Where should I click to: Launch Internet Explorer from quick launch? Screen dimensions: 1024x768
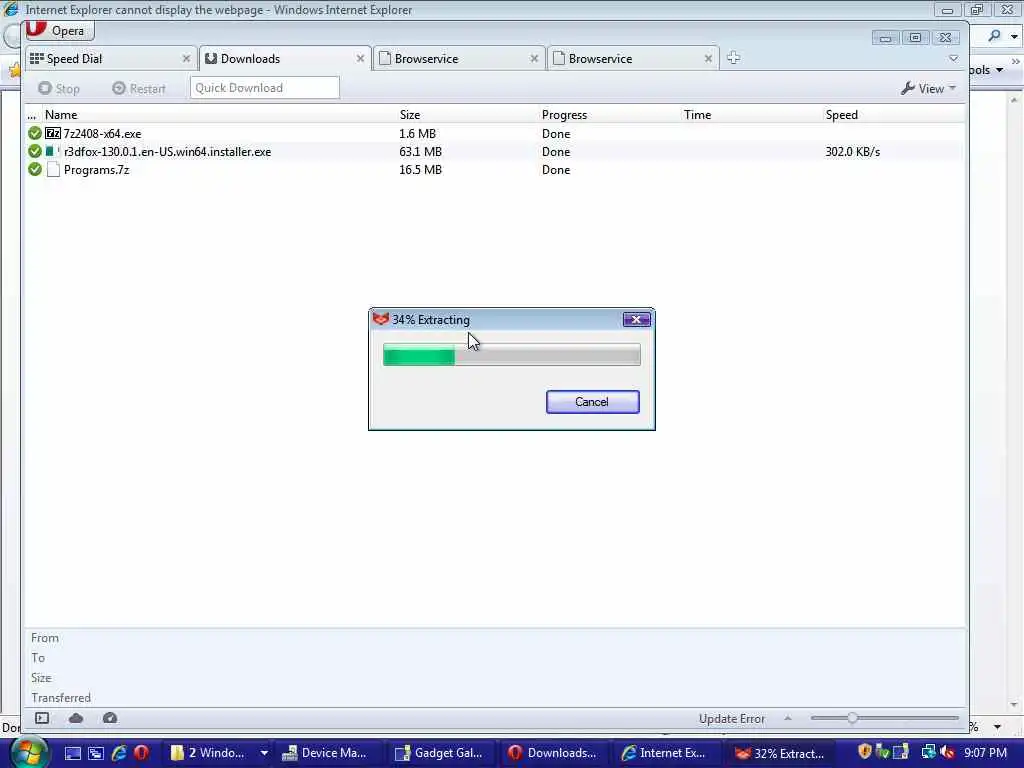tap(119, 753)
